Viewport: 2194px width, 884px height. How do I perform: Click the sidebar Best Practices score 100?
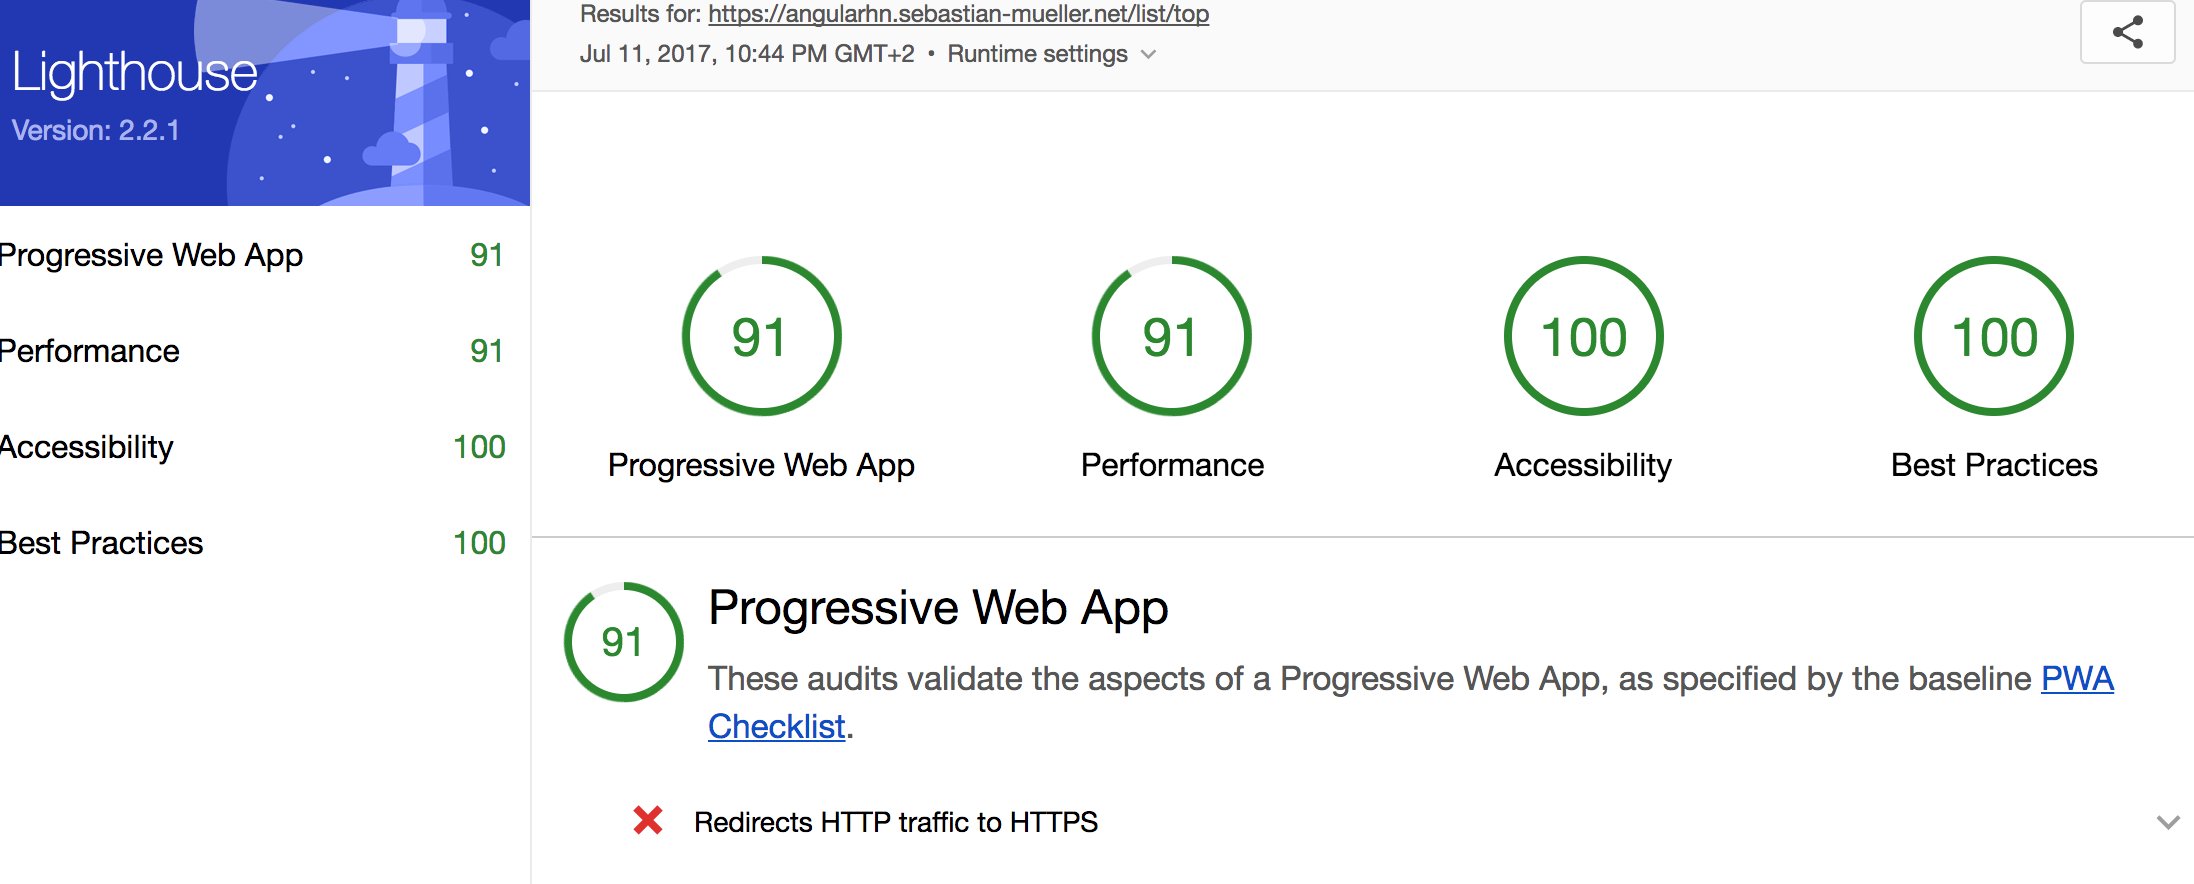click(479, 543)
